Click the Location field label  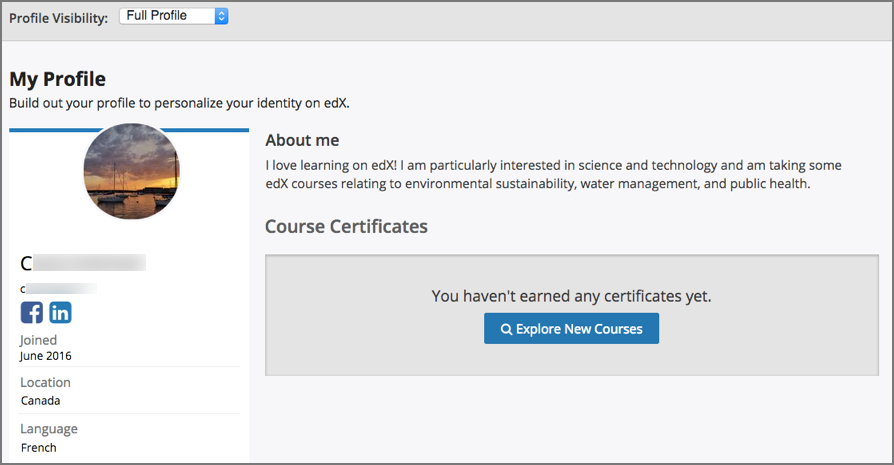(45, 382)
